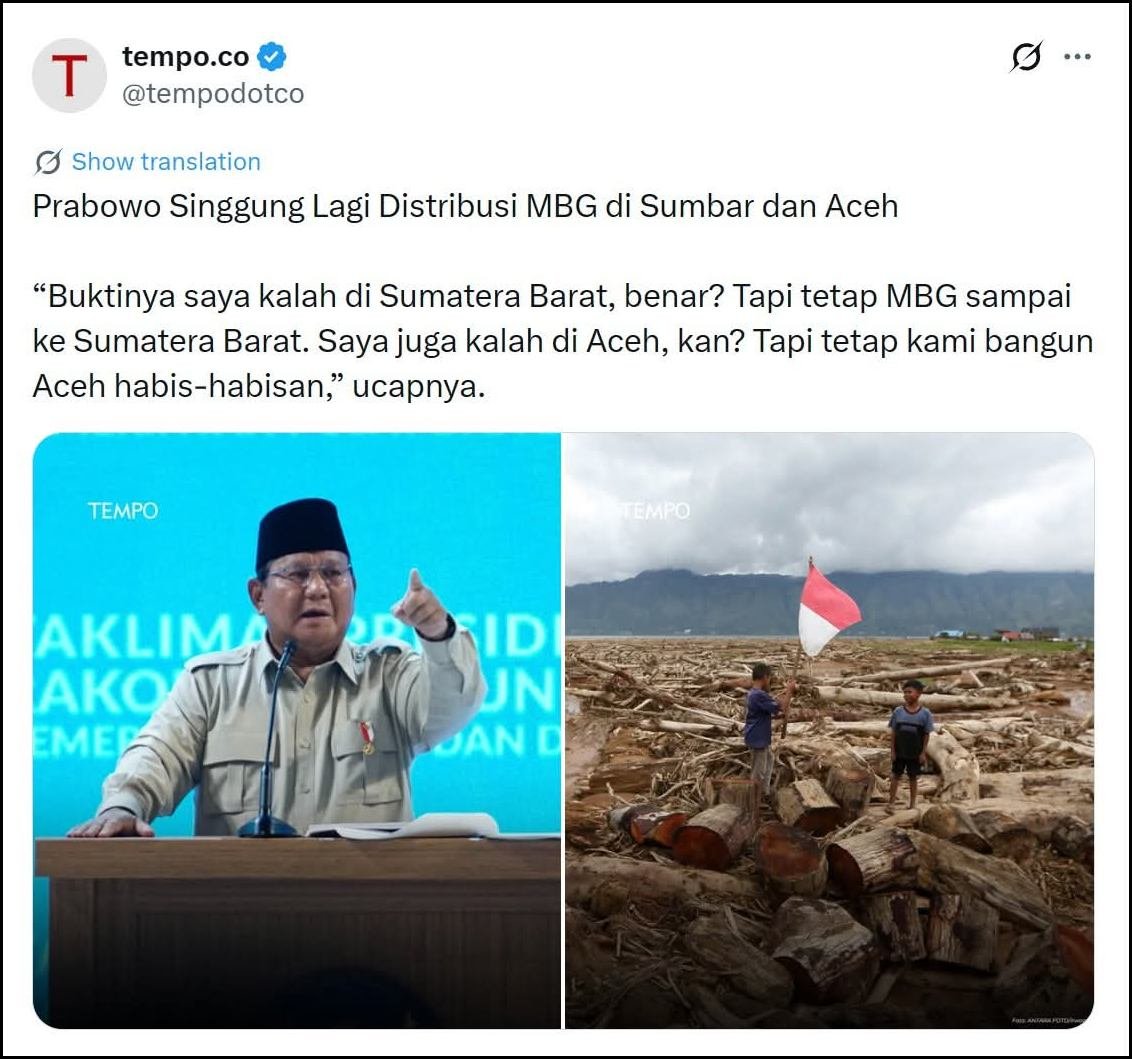
Task: Click the blue verified badge
Action: point(272,57)
